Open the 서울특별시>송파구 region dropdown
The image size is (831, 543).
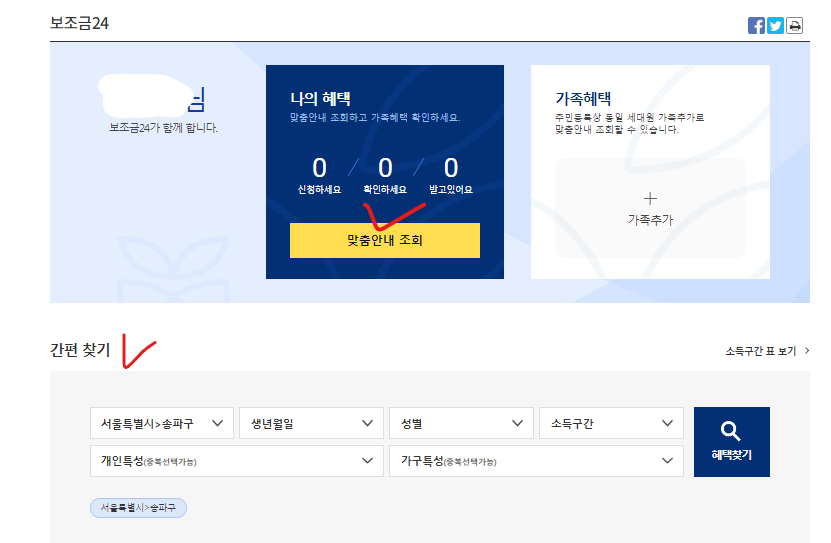click(162, 423)
